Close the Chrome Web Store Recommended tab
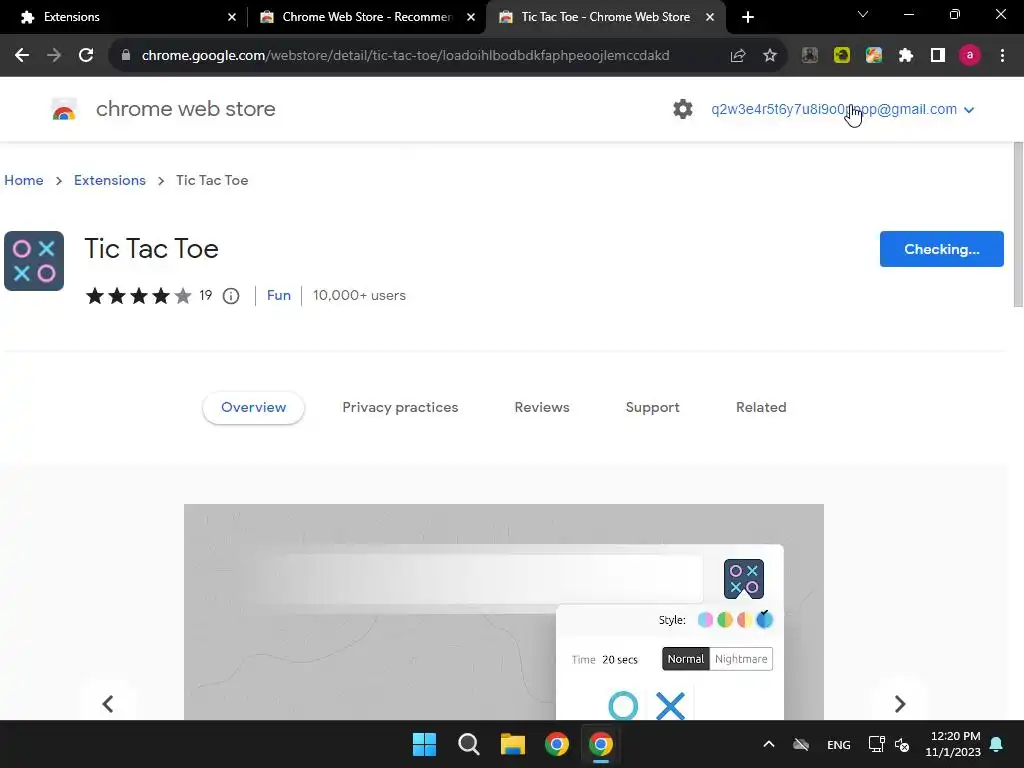This screenshot has height=768, width=1024. pyautogui.click(x=471, y=17)
